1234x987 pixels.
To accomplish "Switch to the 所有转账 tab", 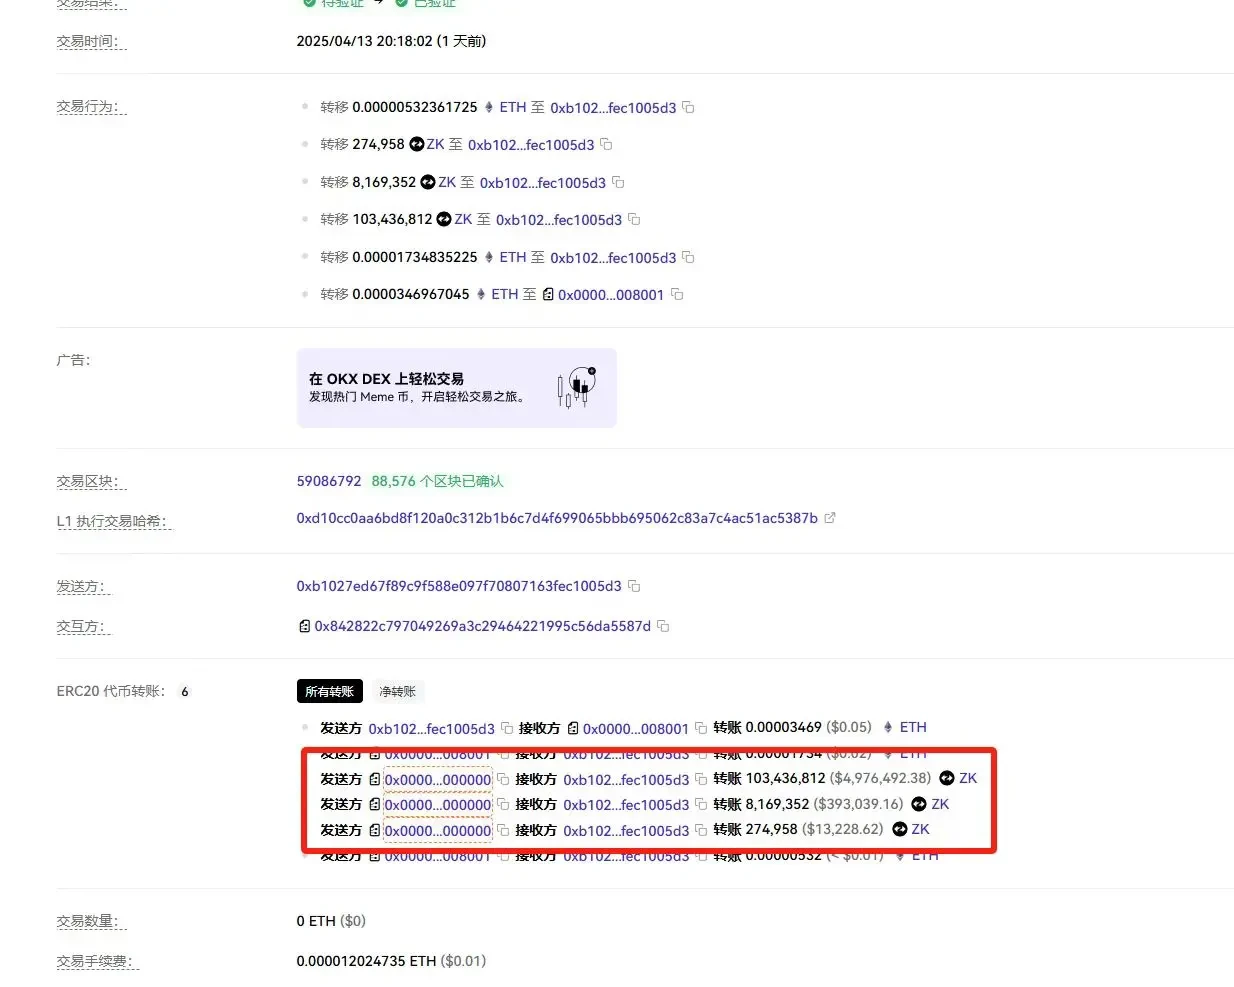I will point(329,691).
